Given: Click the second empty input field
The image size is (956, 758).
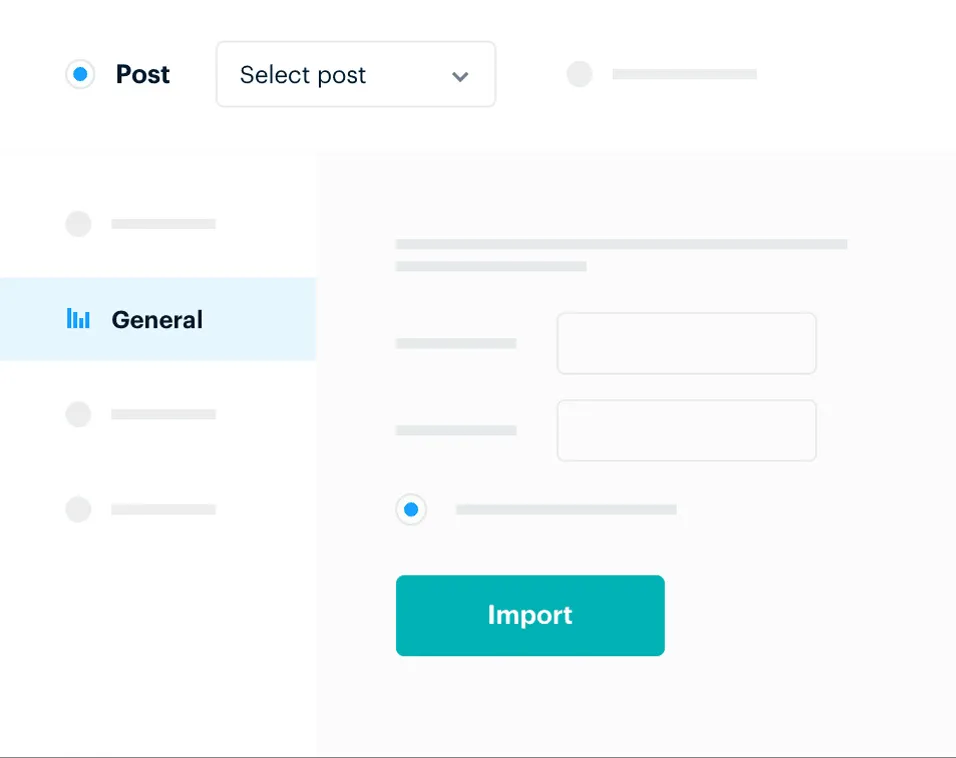Looking at the screenshot, I should 687,431.
